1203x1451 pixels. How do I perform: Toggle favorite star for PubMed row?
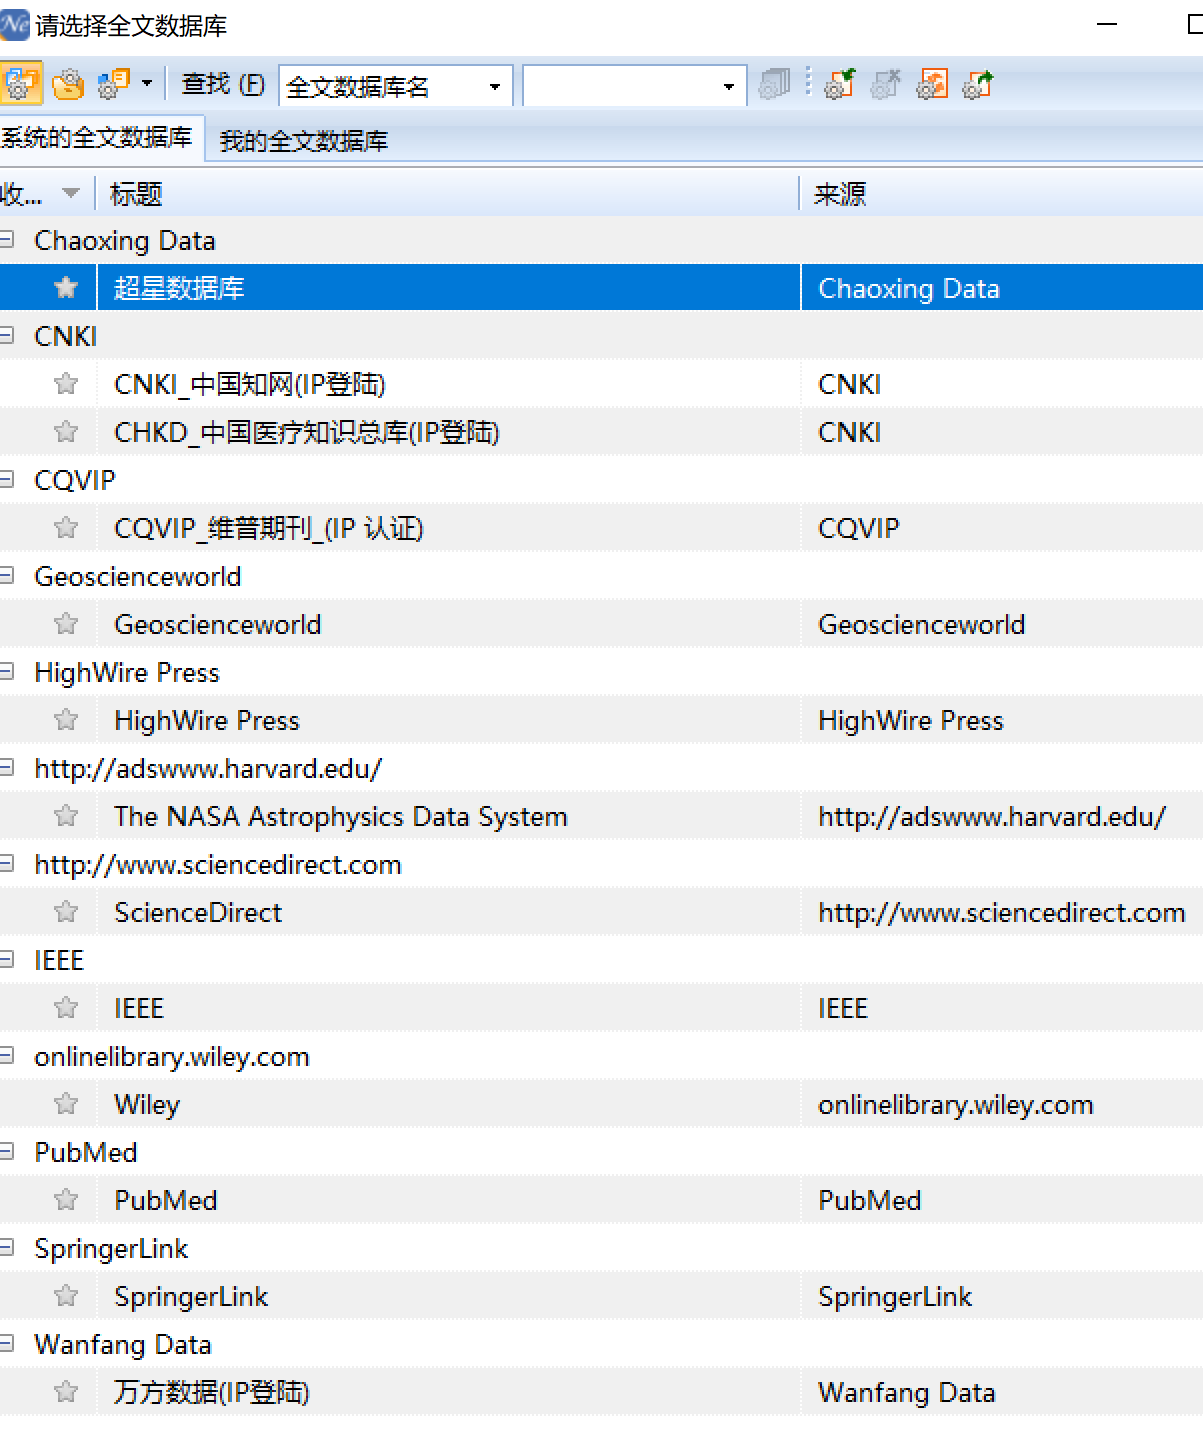point(66,1200)
